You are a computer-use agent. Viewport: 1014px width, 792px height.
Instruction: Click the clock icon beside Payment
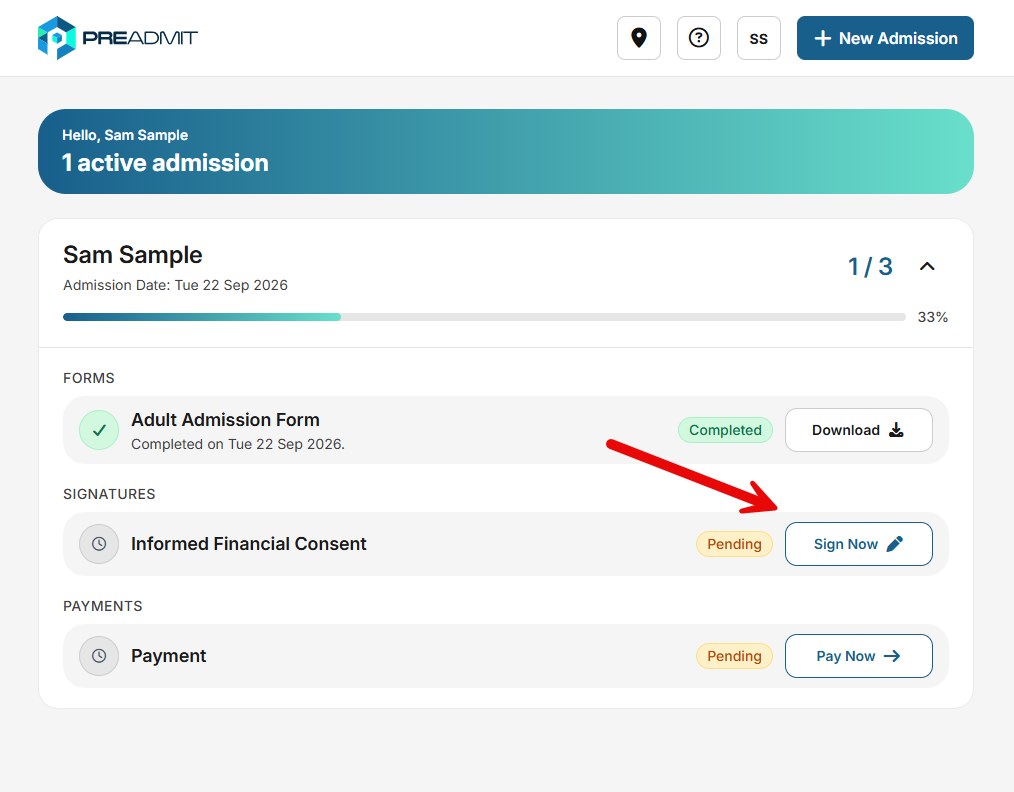pos(99,656)
